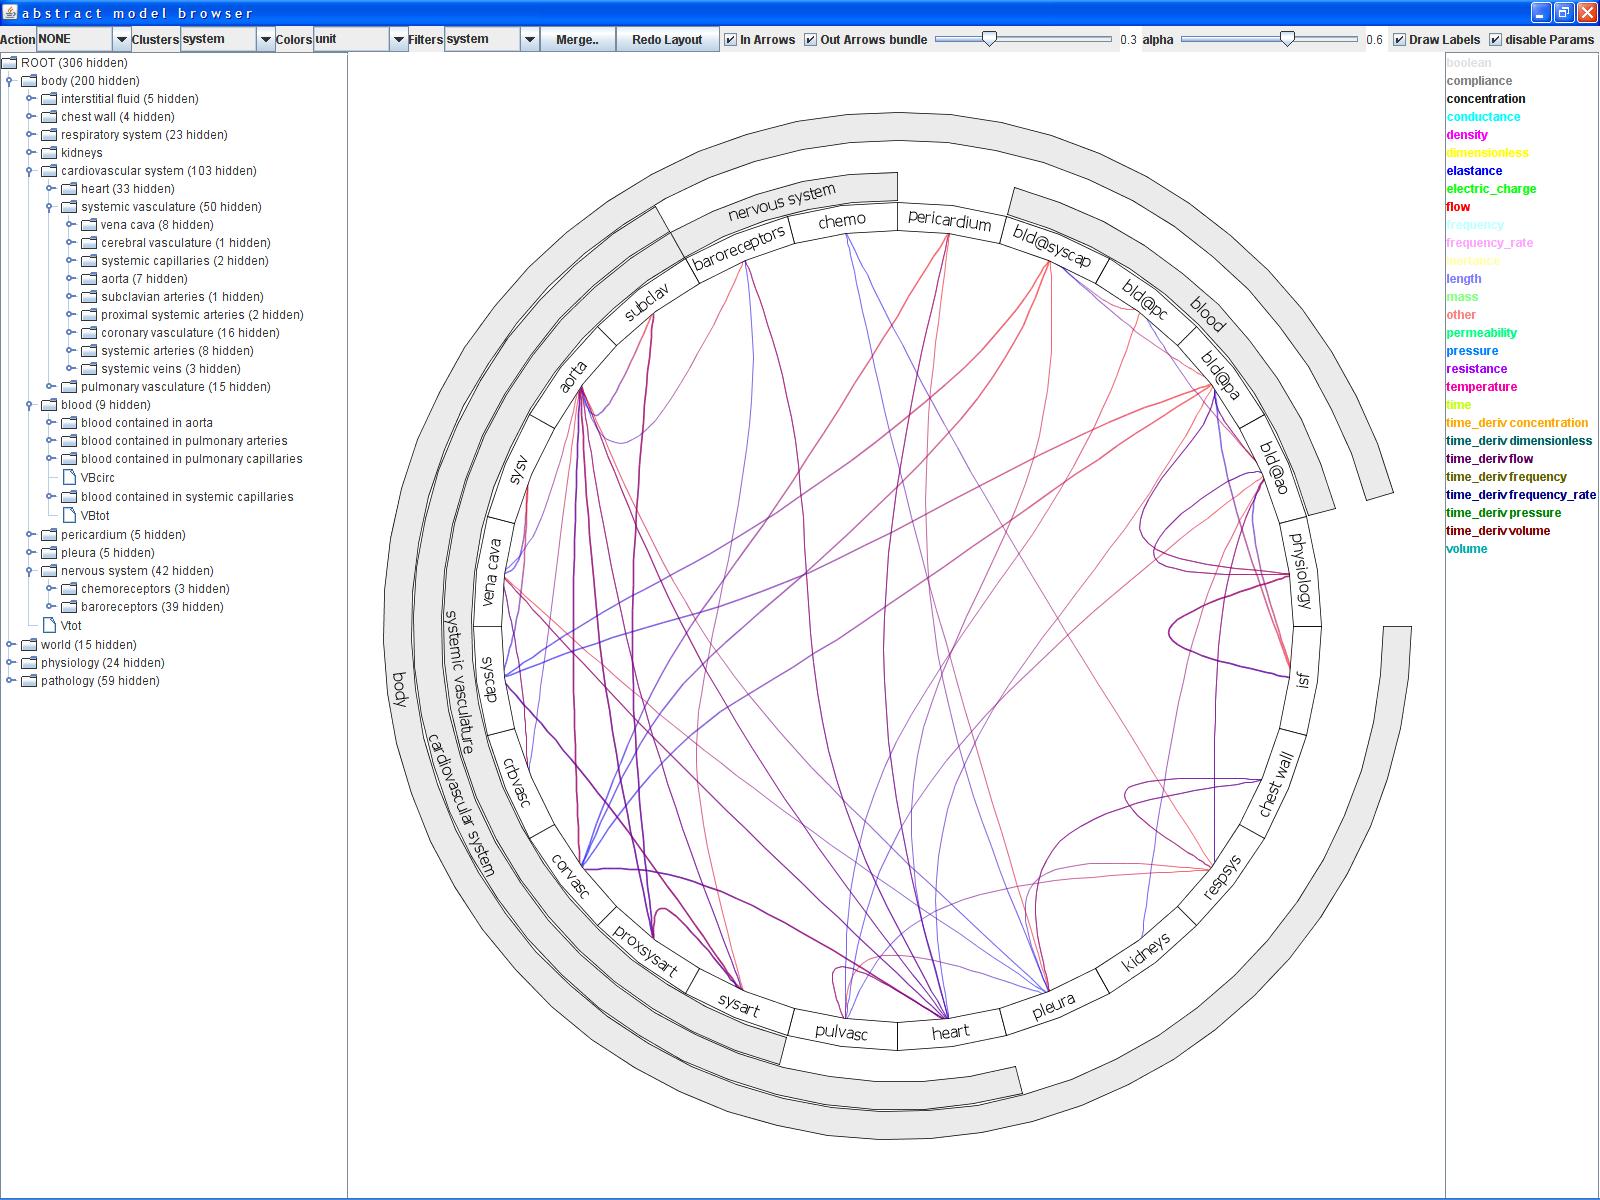Select 'time_deriv pressure' in the legend
Screen dimensions: 1600x1200
(x=1503, y=513)
